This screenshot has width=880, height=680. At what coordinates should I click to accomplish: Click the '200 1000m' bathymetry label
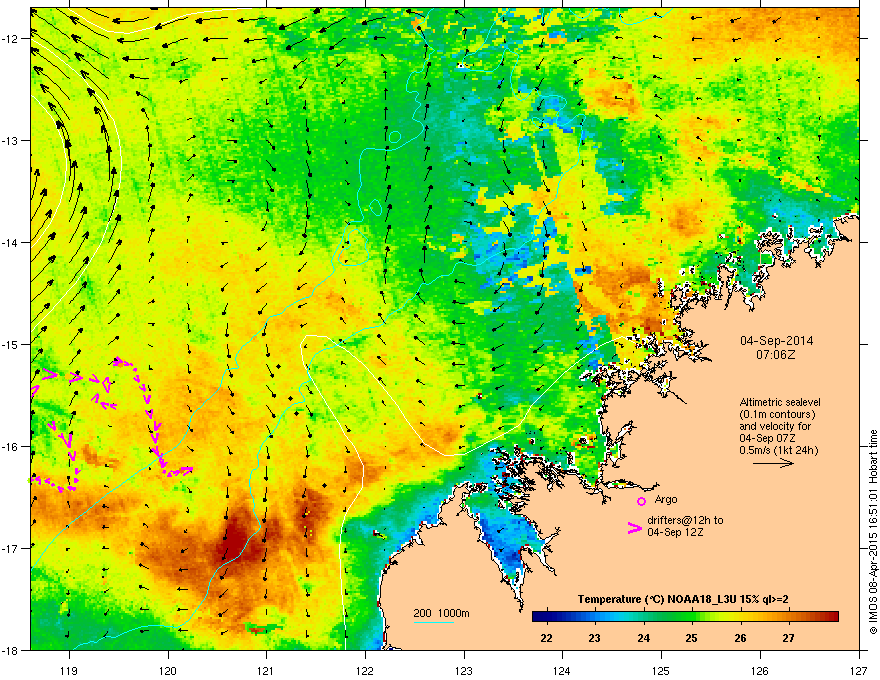coord(441,613)
